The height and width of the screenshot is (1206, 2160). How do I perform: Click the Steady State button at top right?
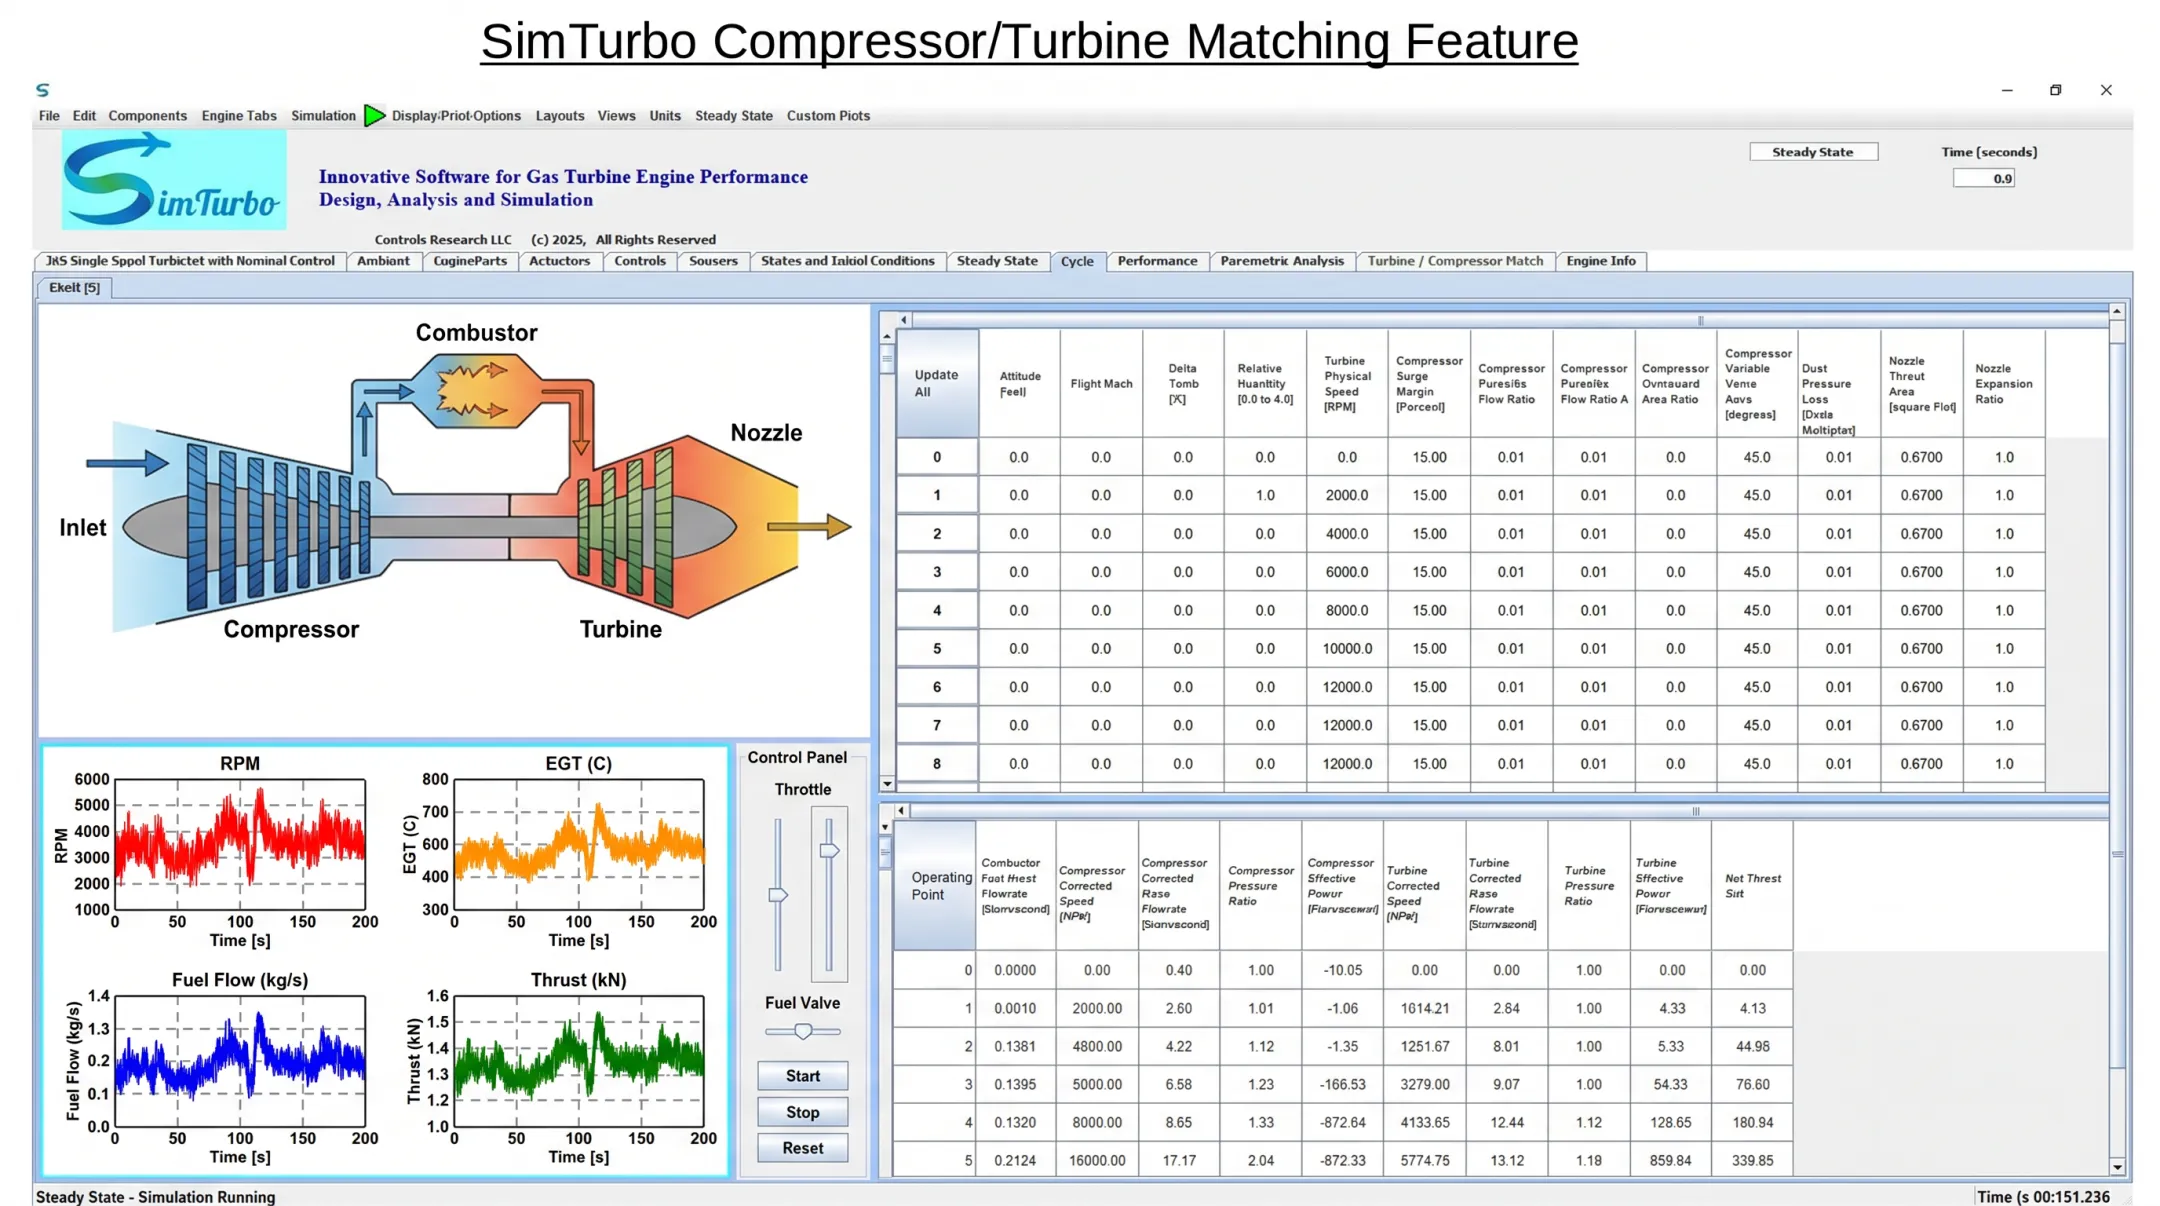tap(1813, 152)
